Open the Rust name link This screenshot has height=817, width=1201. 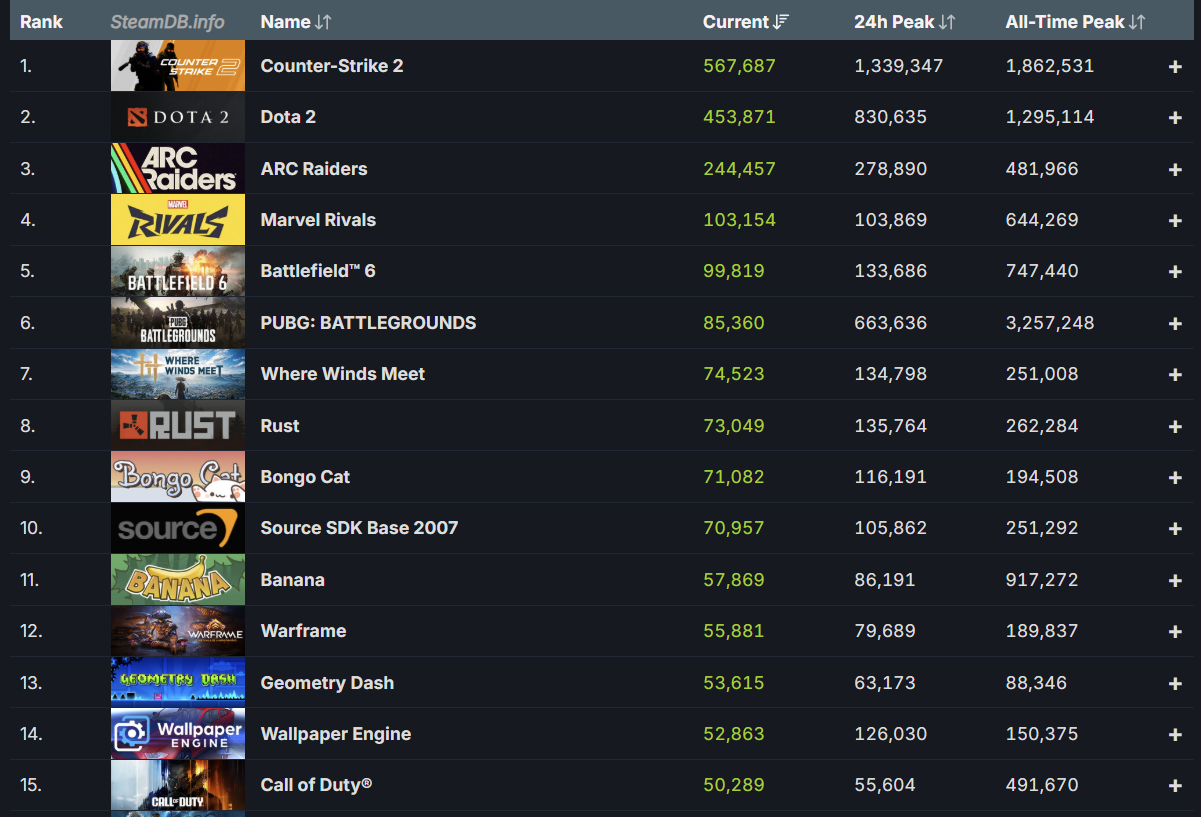280,426
